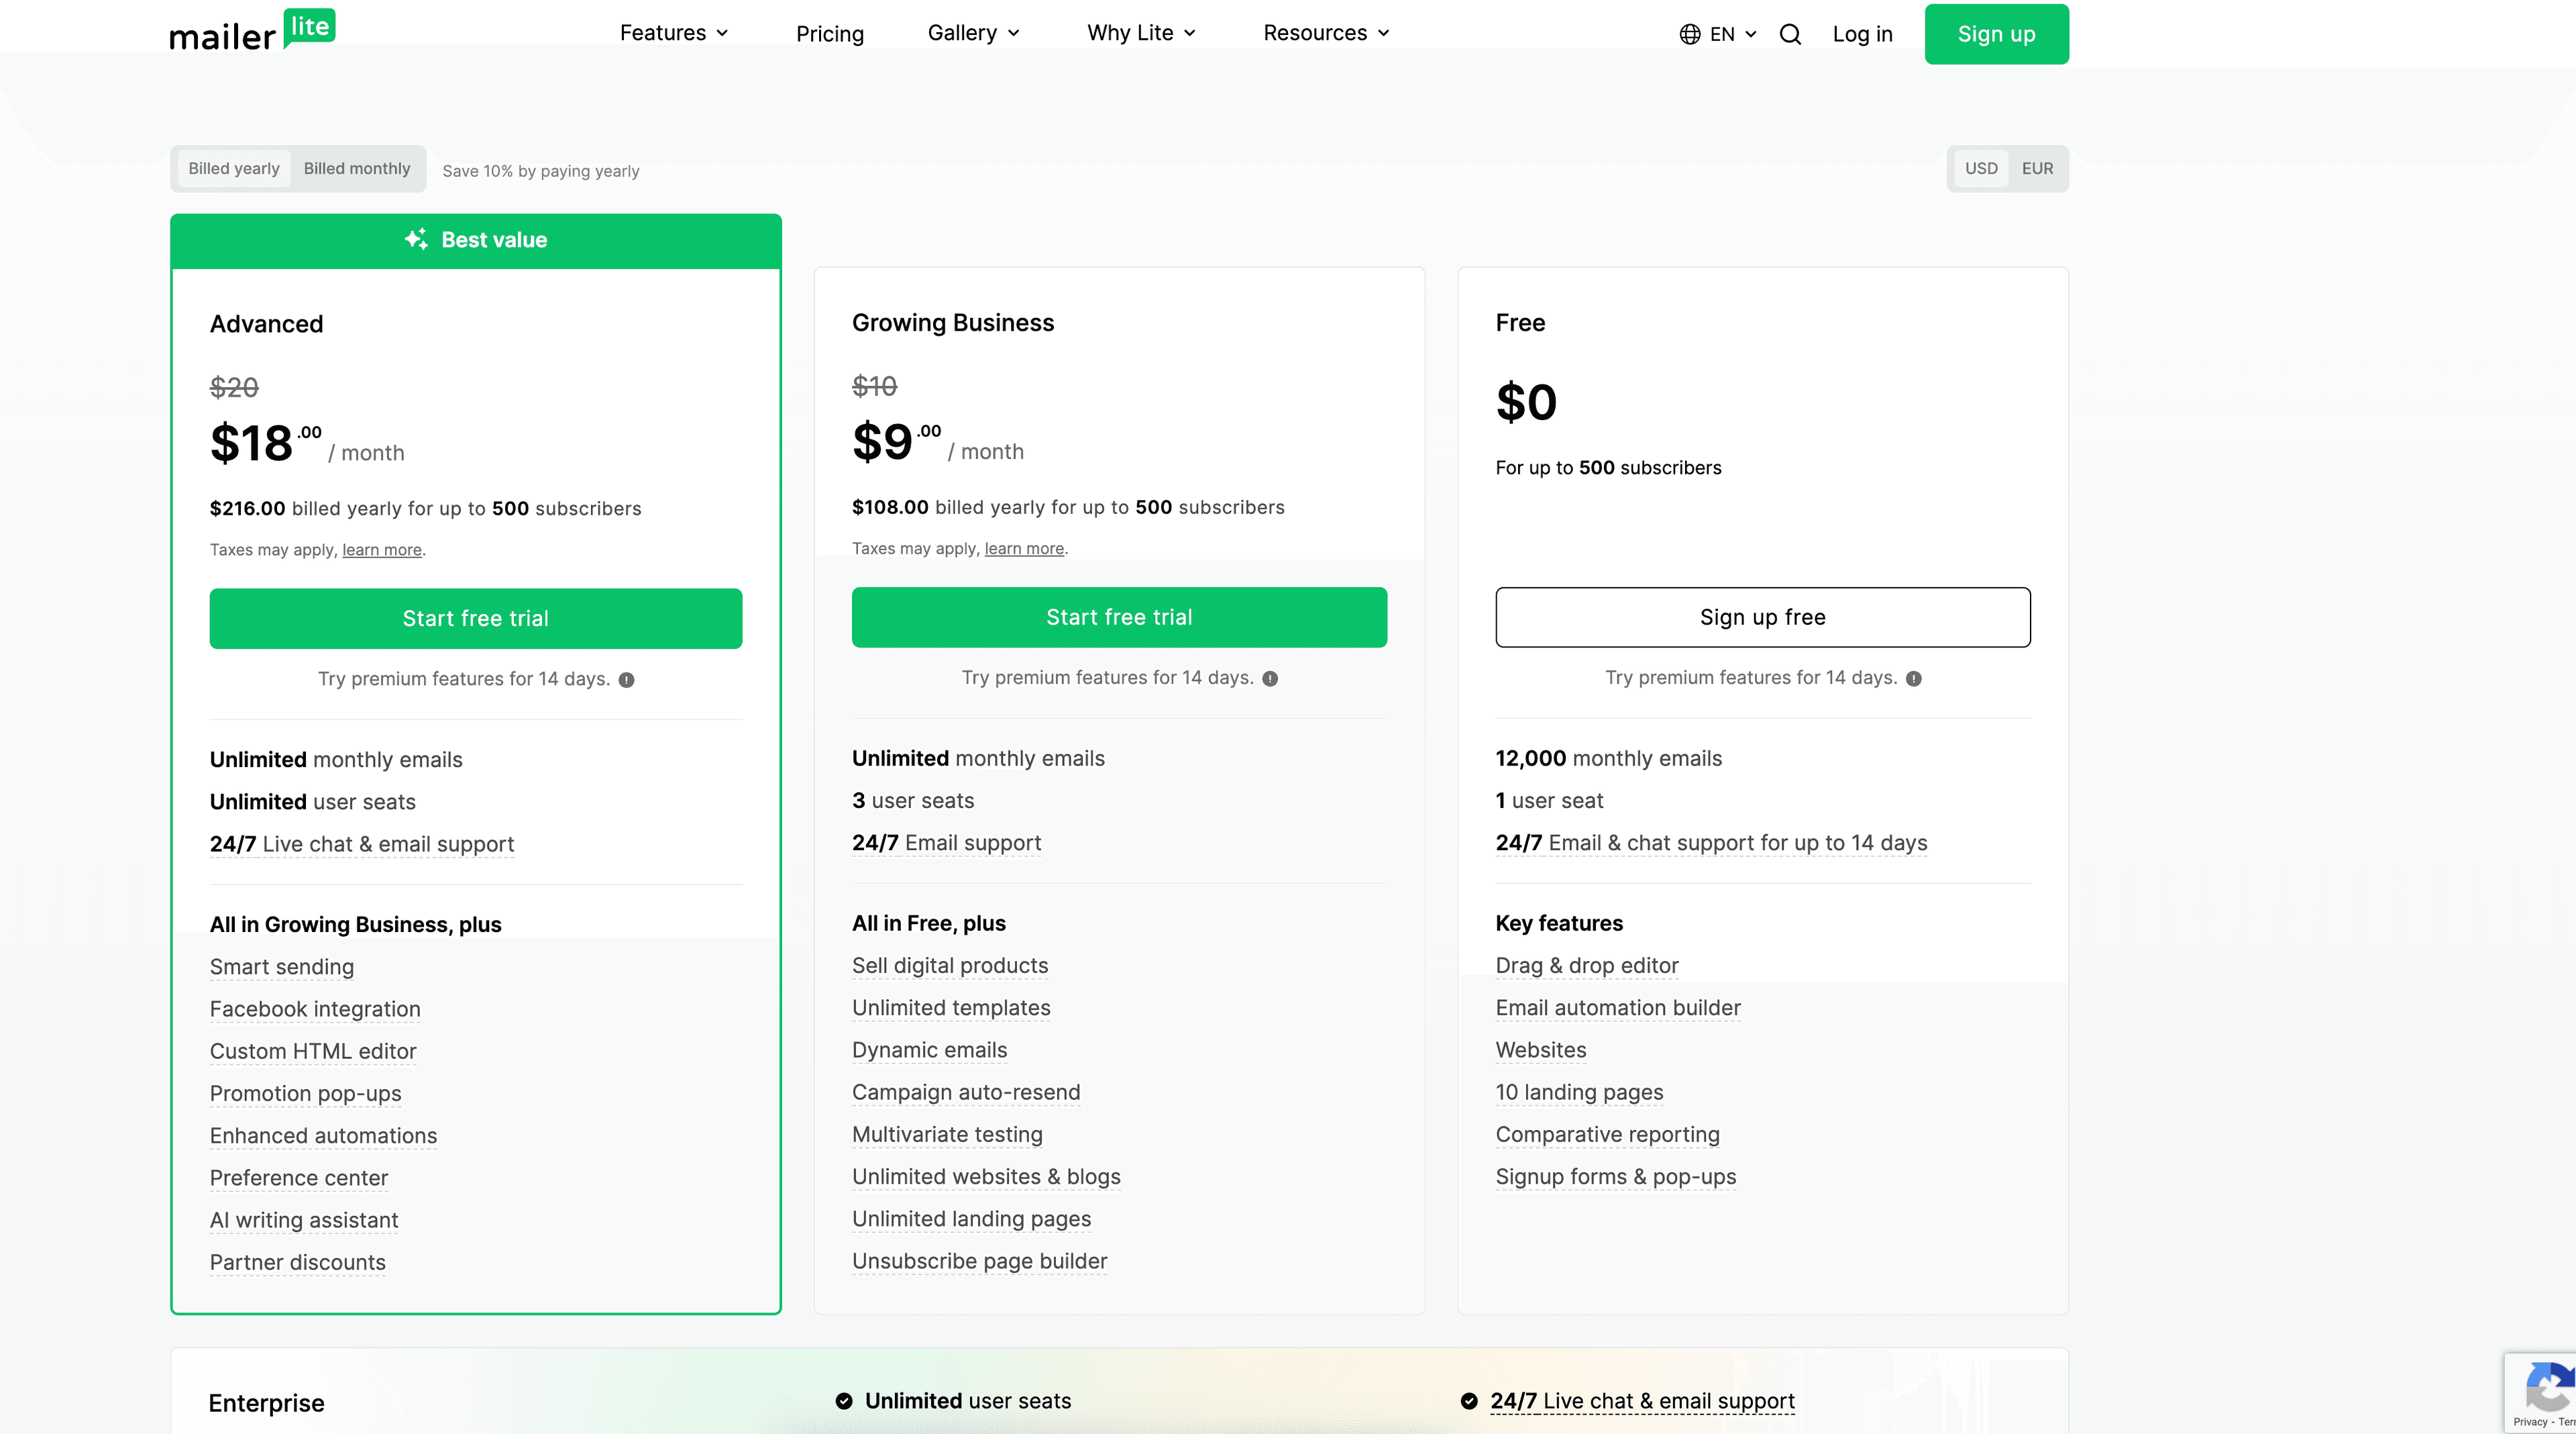Click the Campaign auto-resend feature link
Screen dimensions: 2576x1434
966,1092
